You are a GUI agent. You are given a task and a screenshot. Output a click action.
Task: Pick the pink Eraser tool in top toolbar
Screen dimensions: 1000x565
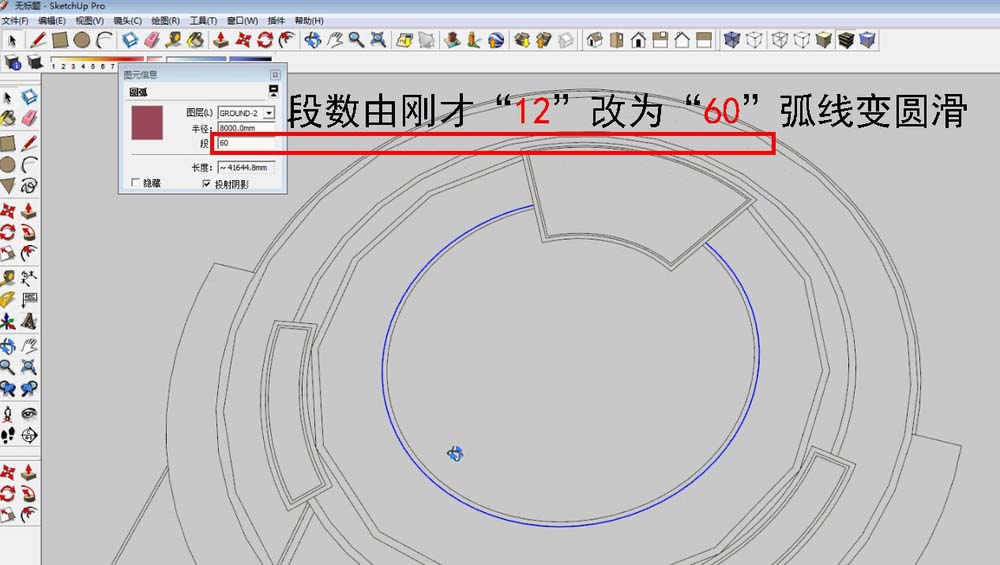(x=152, y=40)
